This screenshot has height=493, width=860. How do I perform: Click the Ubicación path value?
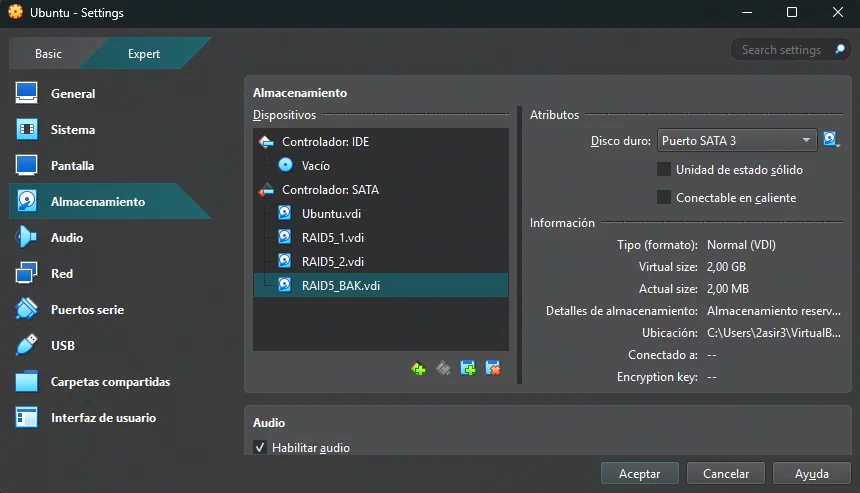coord(773,333)
